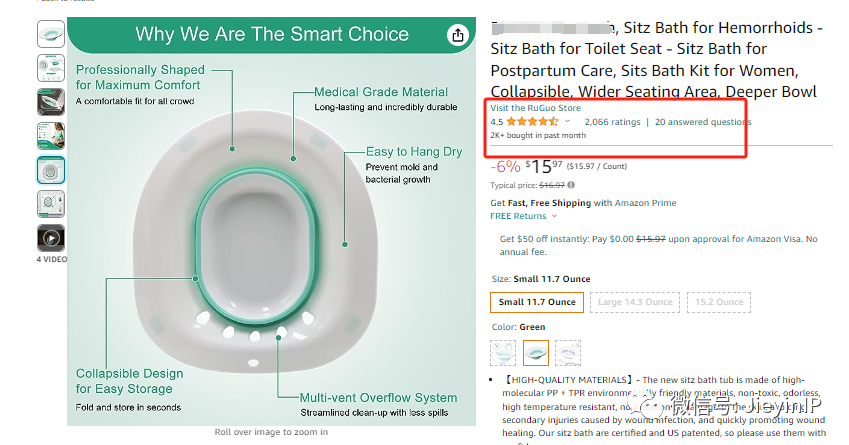Choose the third color swatch option
This screenshot has height=445, width=849.
pos(568,353)
